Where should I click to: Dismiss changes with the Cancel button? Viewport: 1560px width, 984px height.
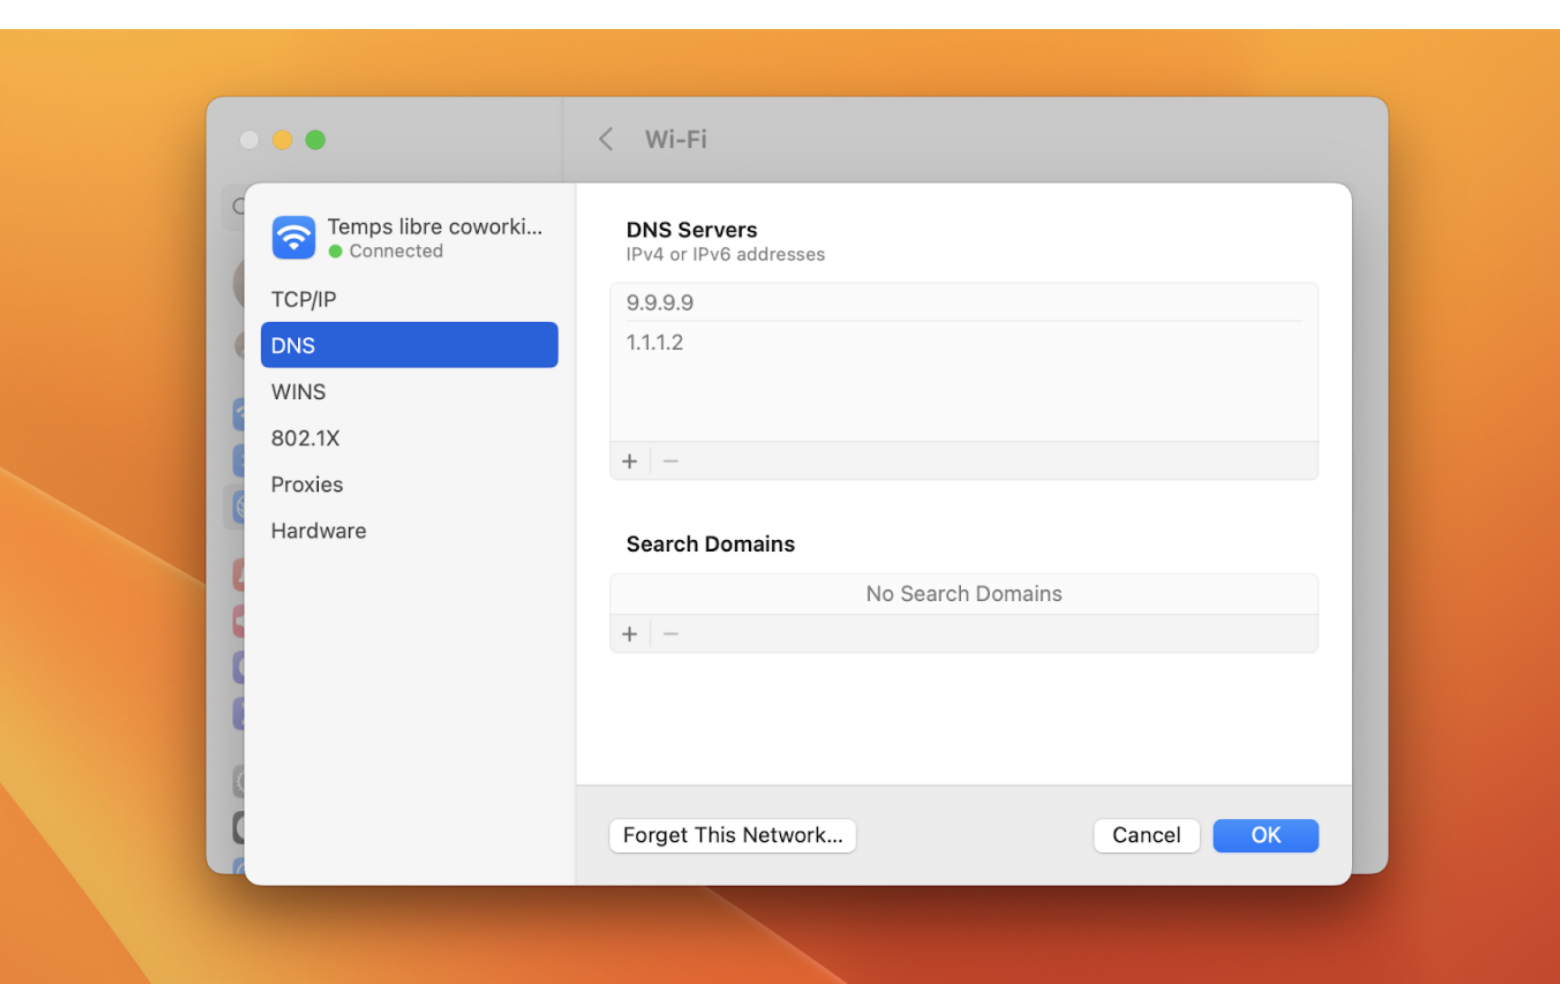tap(1146, 835)
